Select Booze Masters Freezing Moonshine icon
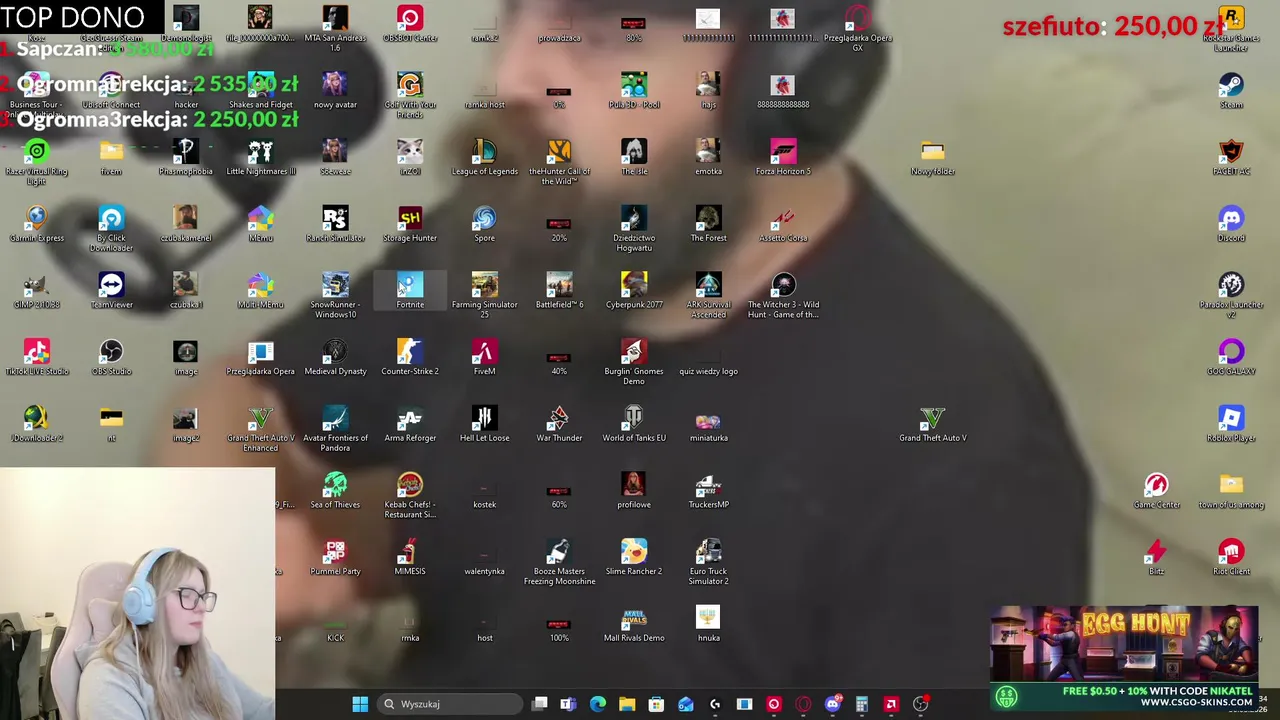 (559, 561)
